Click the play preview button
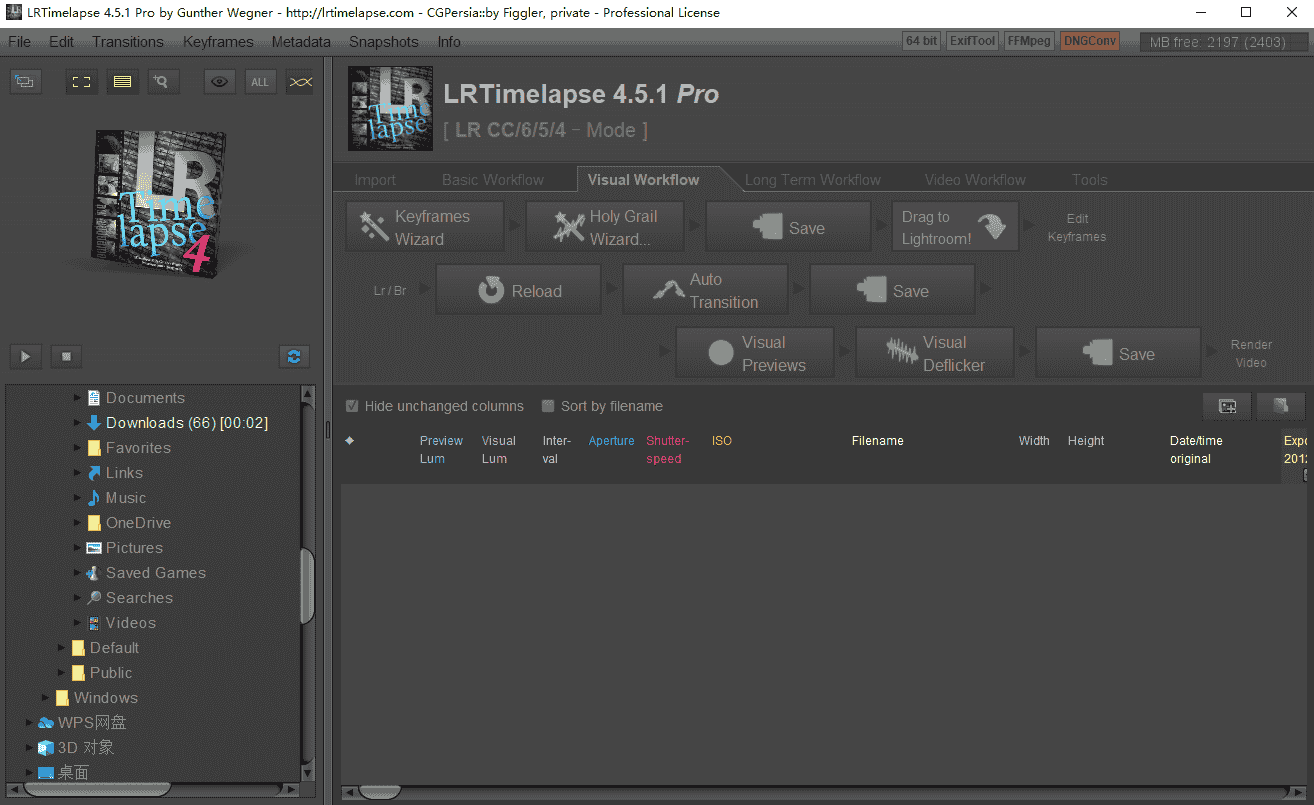1314x805 pixels. click(x=26, y=356)
